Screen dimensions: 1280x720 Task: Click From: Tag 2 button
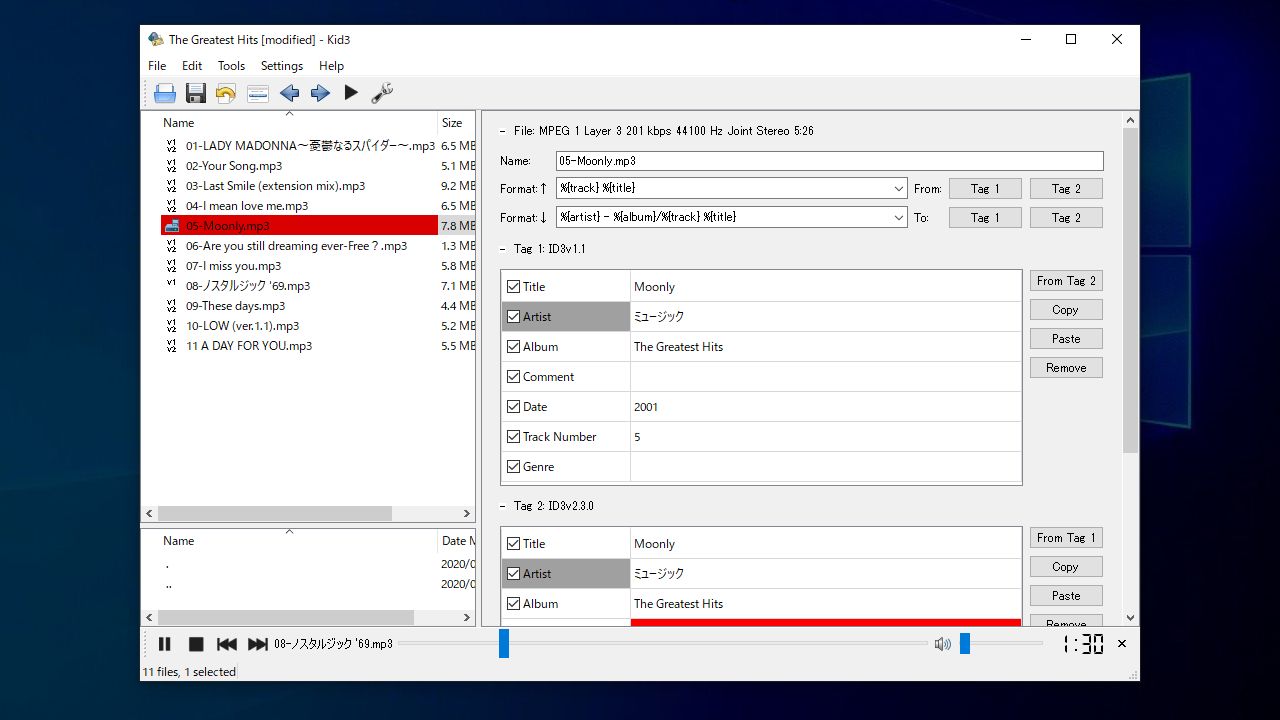[1066, 188]
